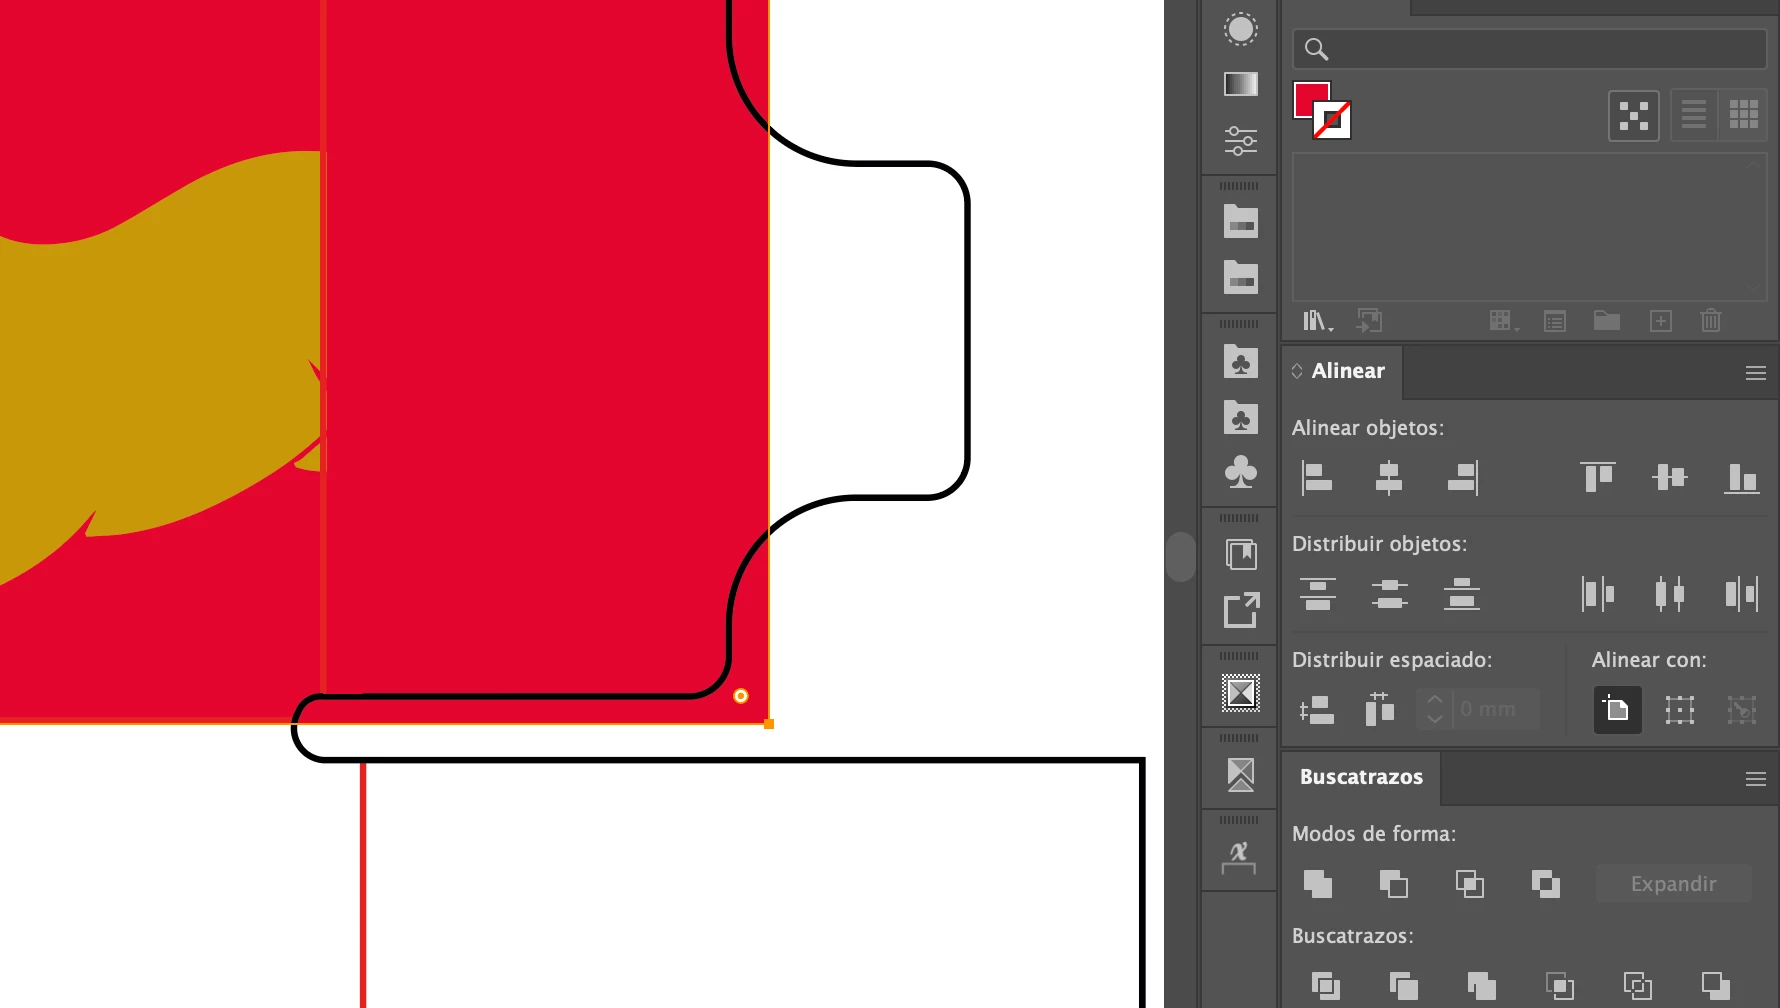The width and height of the screenshot is (1780, 1008).
Task: Increase spacing value with stepper up
Action: [x=1435, y=699]
